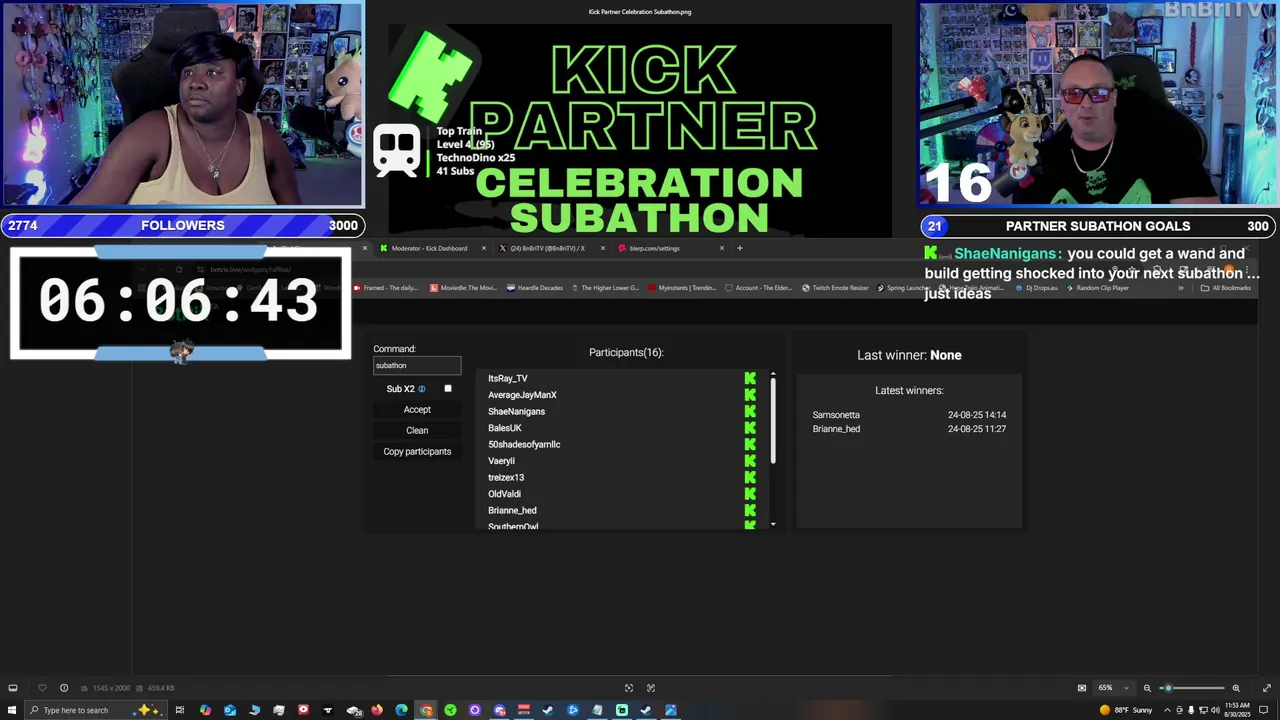Select participant OldValdi
The width and height of the screenshot is (1280, 720).
coord(504,494)
